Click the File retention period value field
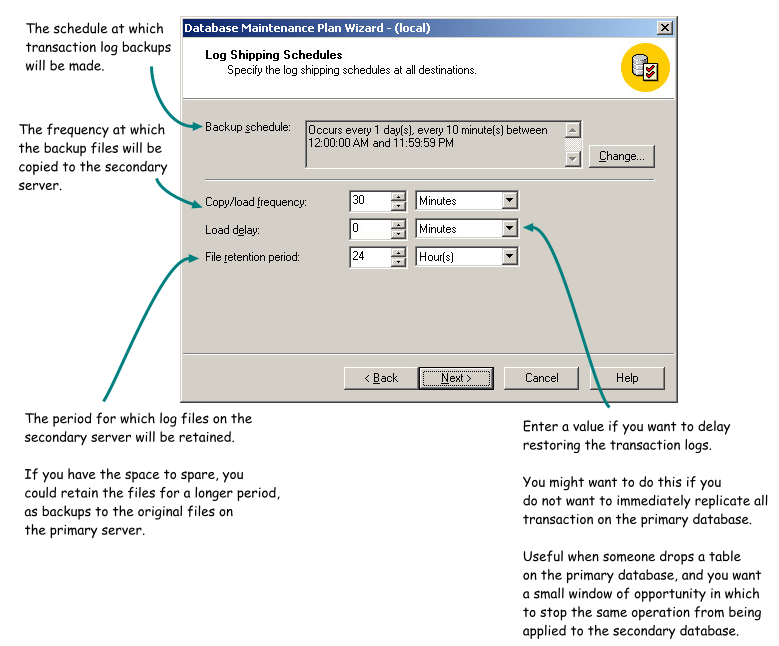 [x=370, y=256]
